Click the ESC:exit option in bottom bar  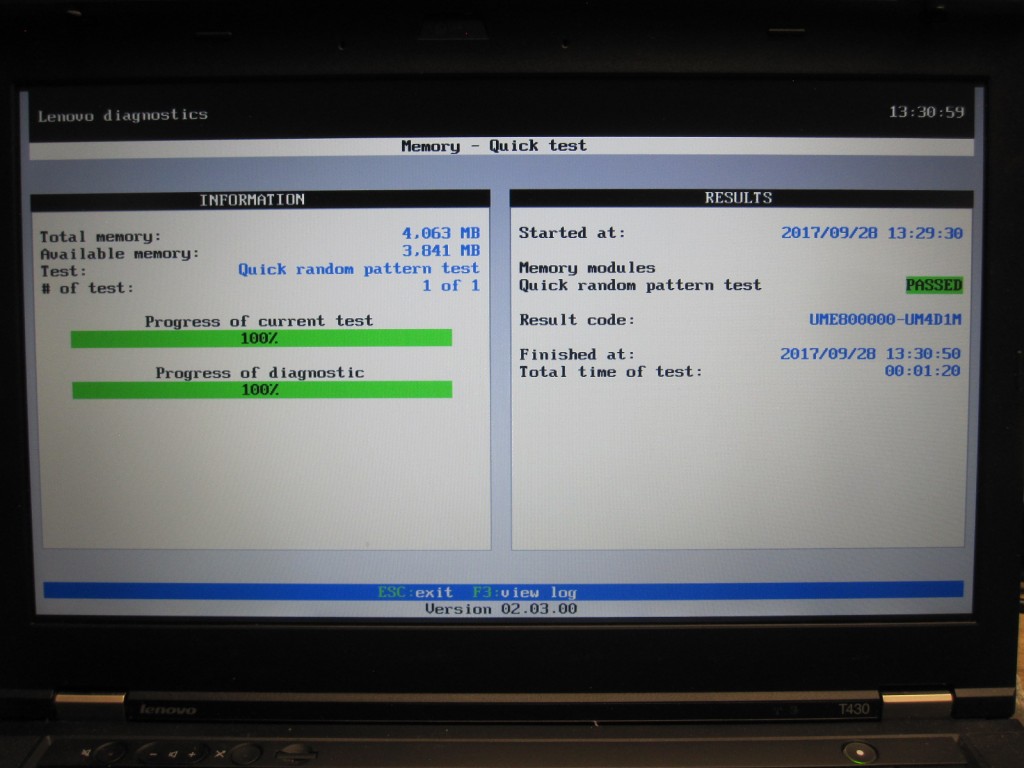[415, 592]
